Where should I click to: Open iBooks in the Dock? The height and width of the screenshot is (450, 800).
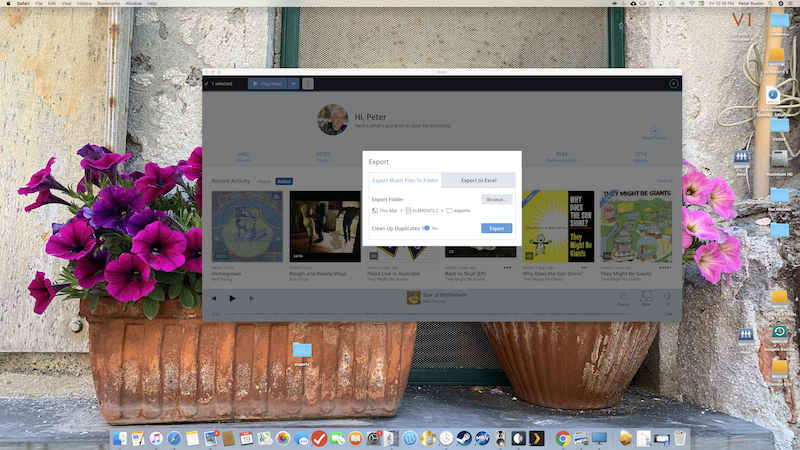[x=356, y=438]
